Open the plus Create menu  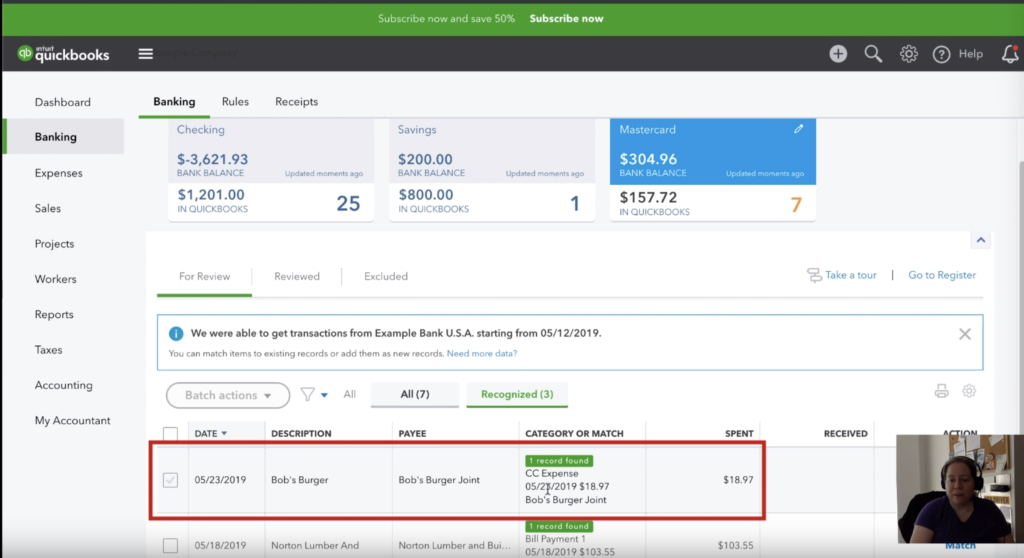838,54
